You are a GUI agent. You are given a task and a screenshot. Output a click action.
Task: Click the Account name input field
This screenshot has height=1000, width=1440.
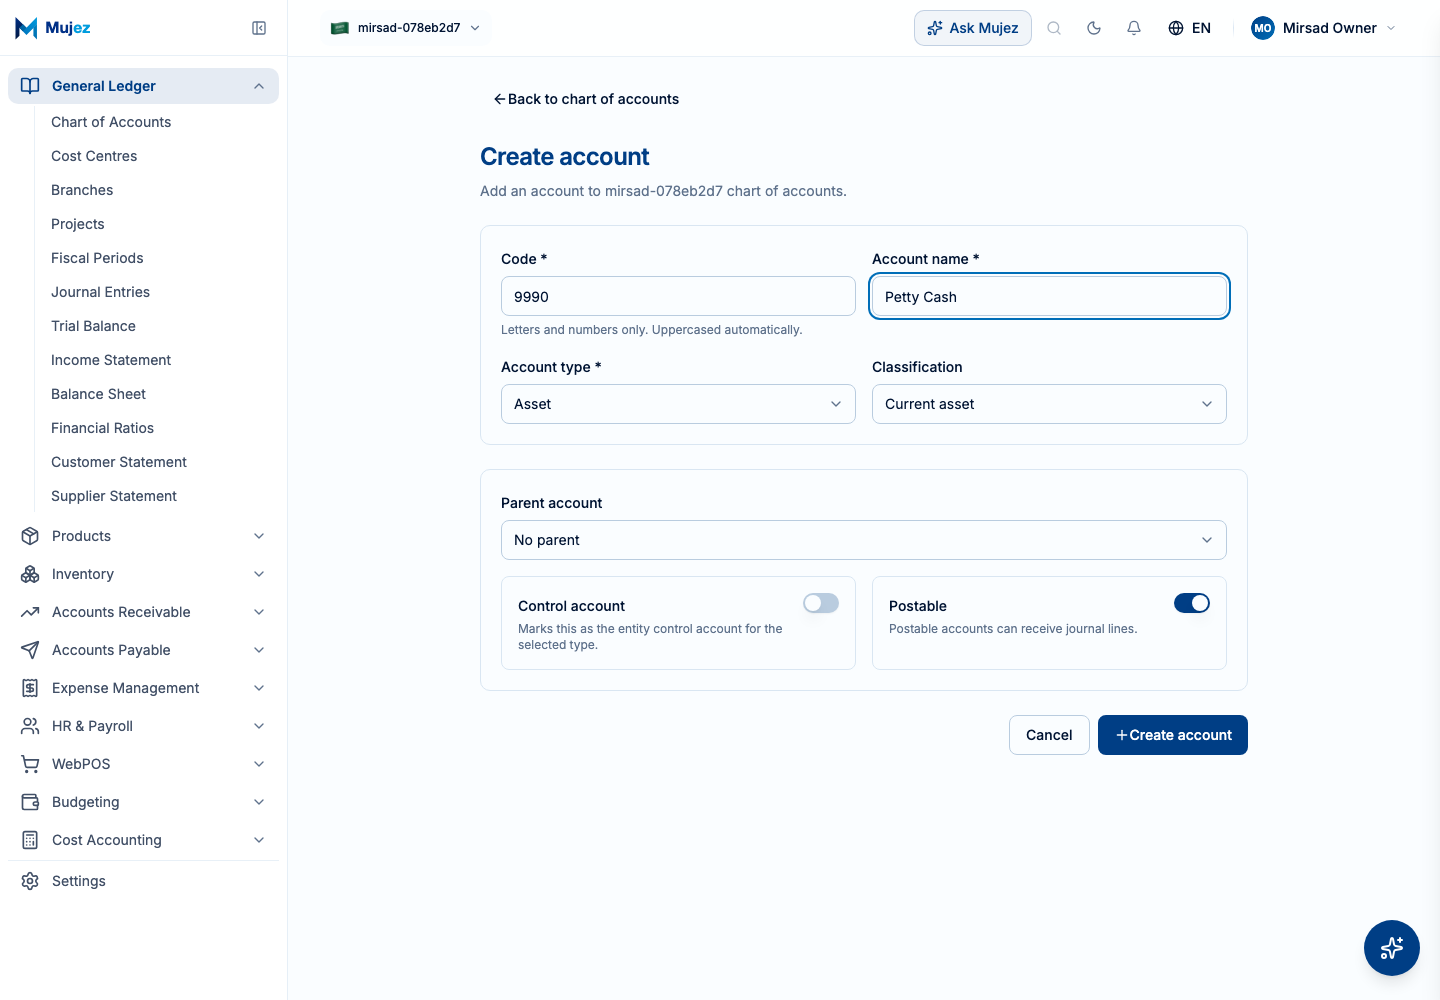tap(1049, 296)
